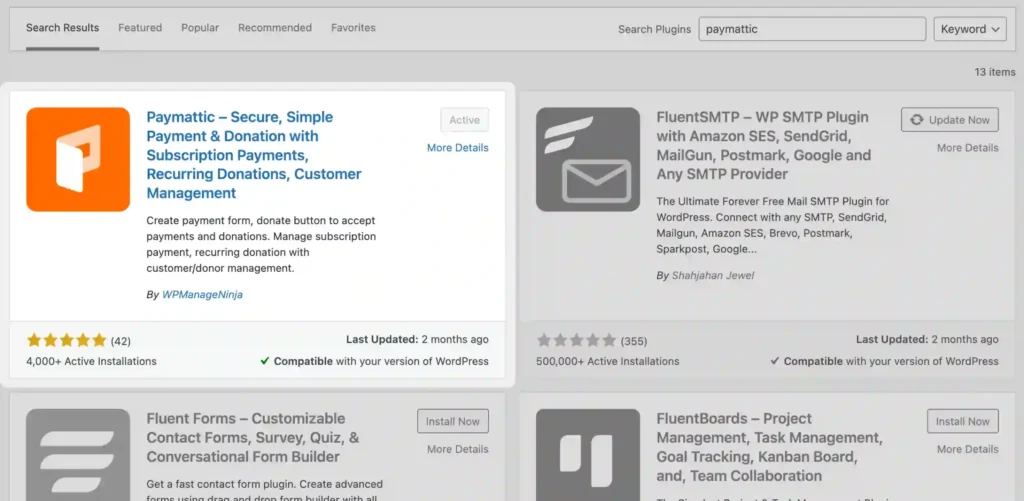Open the Keyword search type dropdown
Image resolution: width=1024 pixels, height=501 pixels.
point(970,29)
